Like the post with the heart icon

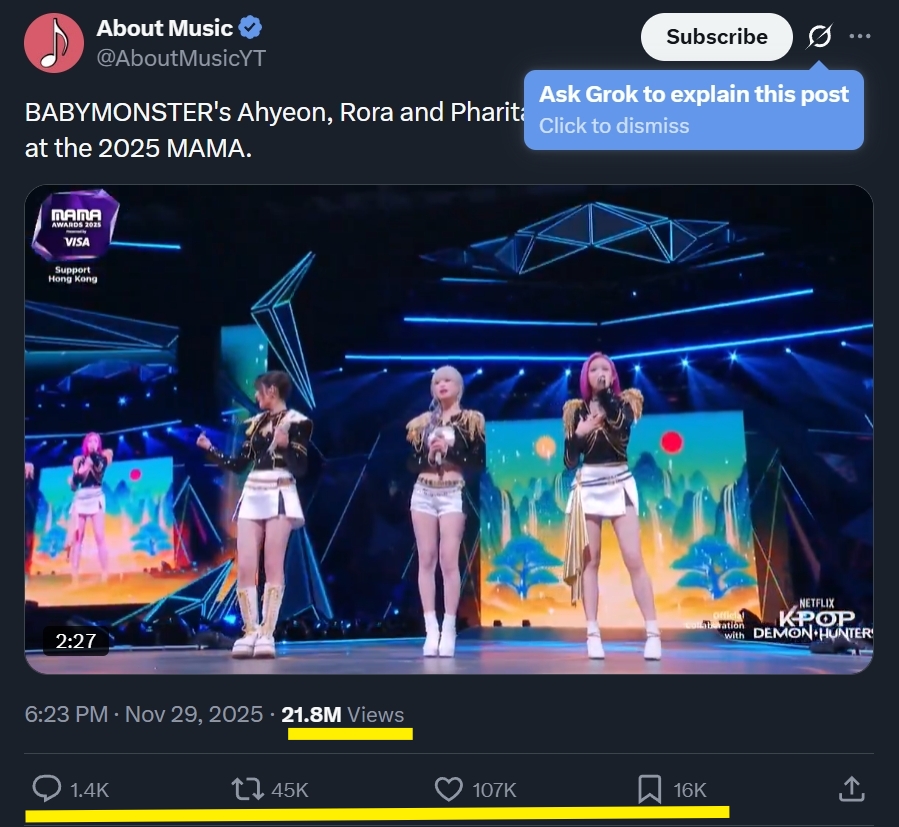click(x=449, y=790)
